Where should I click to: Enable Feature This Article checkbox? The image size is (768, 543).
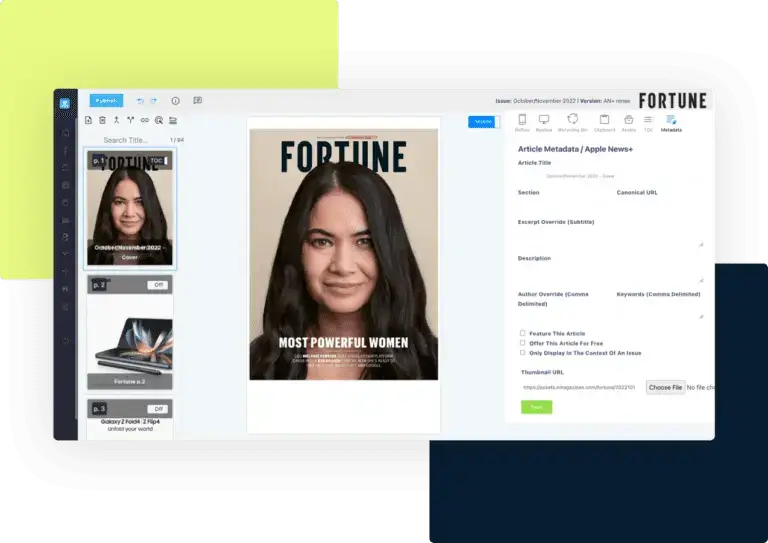[x=522, y=333]
